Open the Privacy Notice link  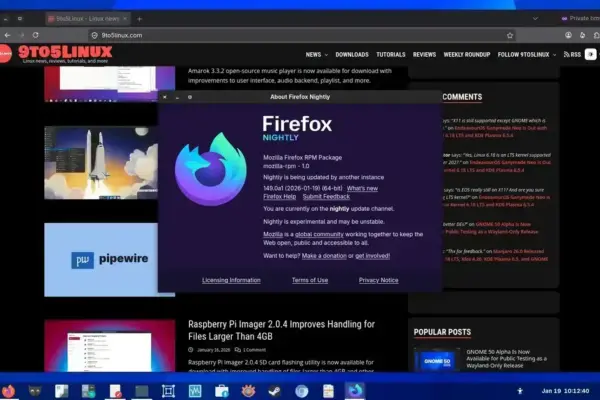tap(378, 280)
